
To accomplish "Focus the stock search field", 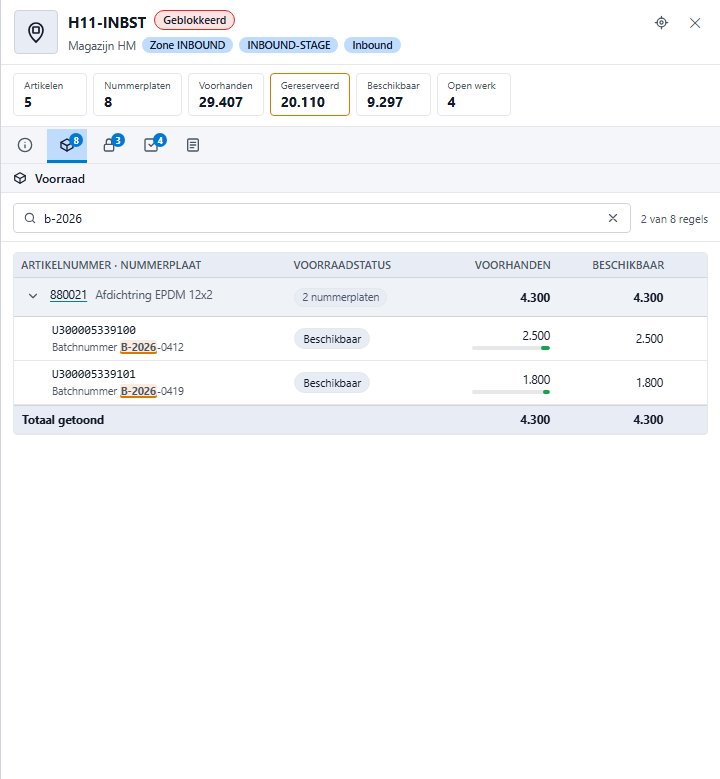I will (321, 218).
